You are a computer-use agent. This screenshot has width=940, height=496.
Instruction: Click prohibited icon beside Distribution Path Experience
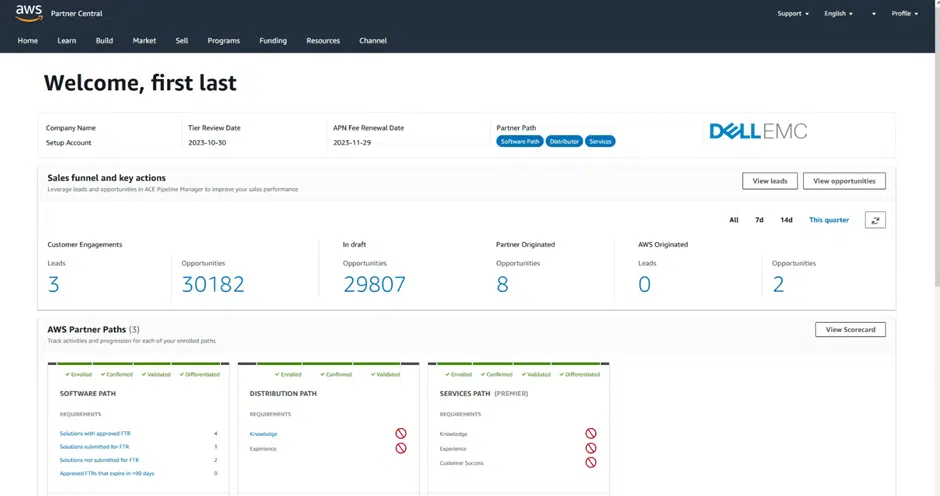(x=401, y=448)
